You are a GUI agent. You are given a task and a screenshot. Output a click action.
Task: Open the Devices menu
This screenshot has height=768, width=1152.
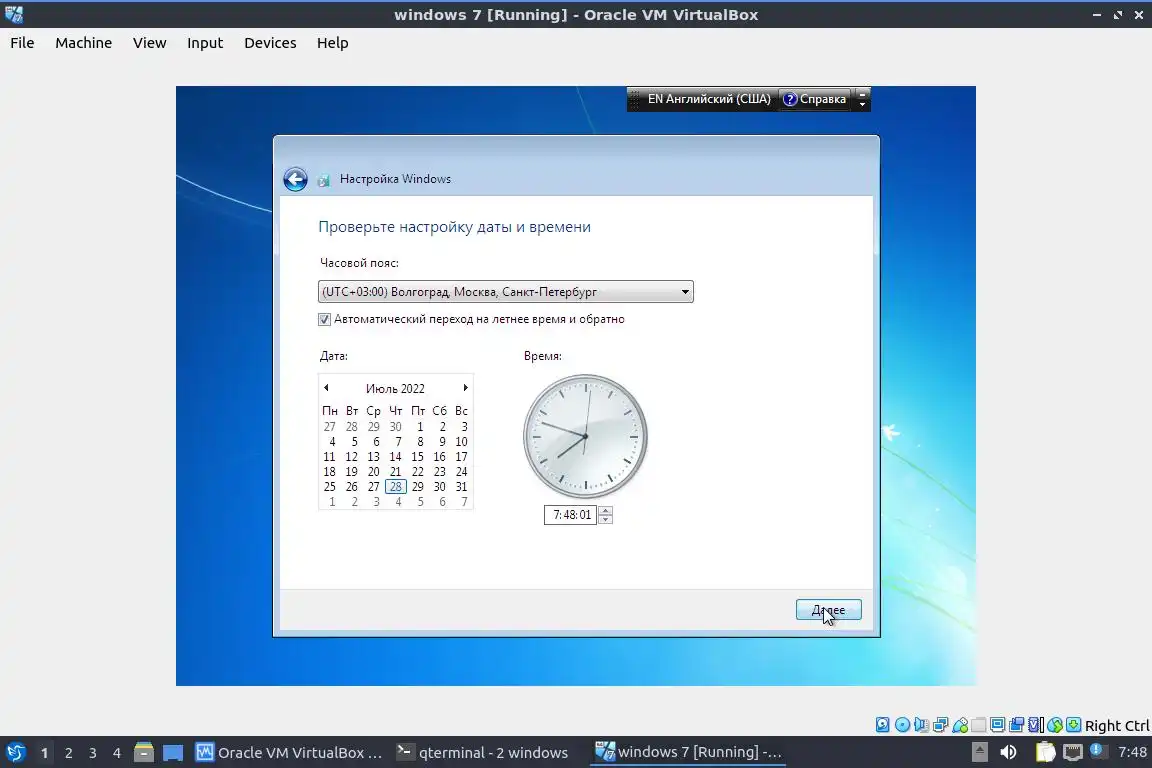pyautogui.click(x=270, y=43)
